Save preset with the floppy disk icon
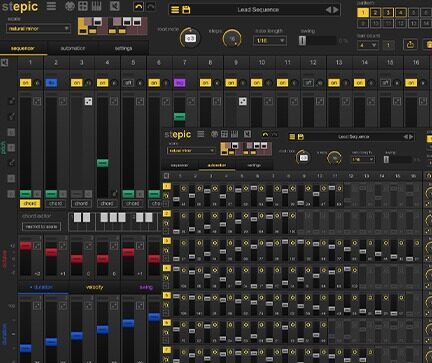 coord(186,10)
